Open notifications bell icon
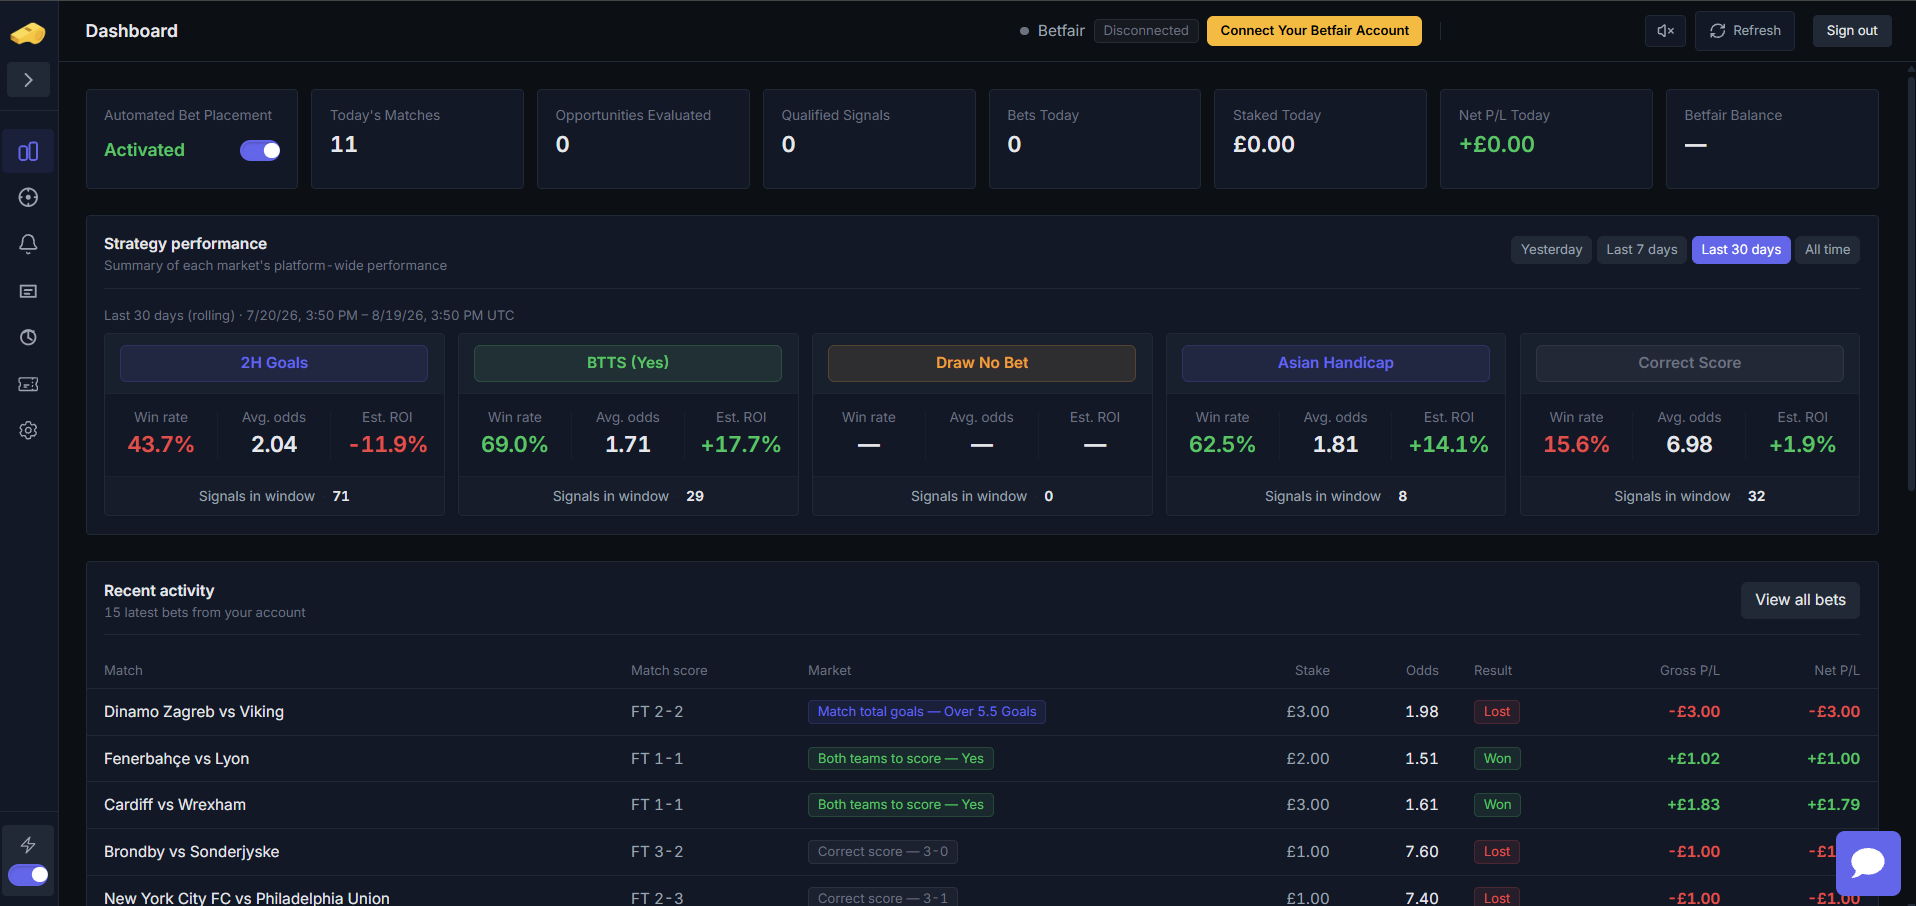The height and width of the screenshot is (906, 1916). (x=28, y=244)
